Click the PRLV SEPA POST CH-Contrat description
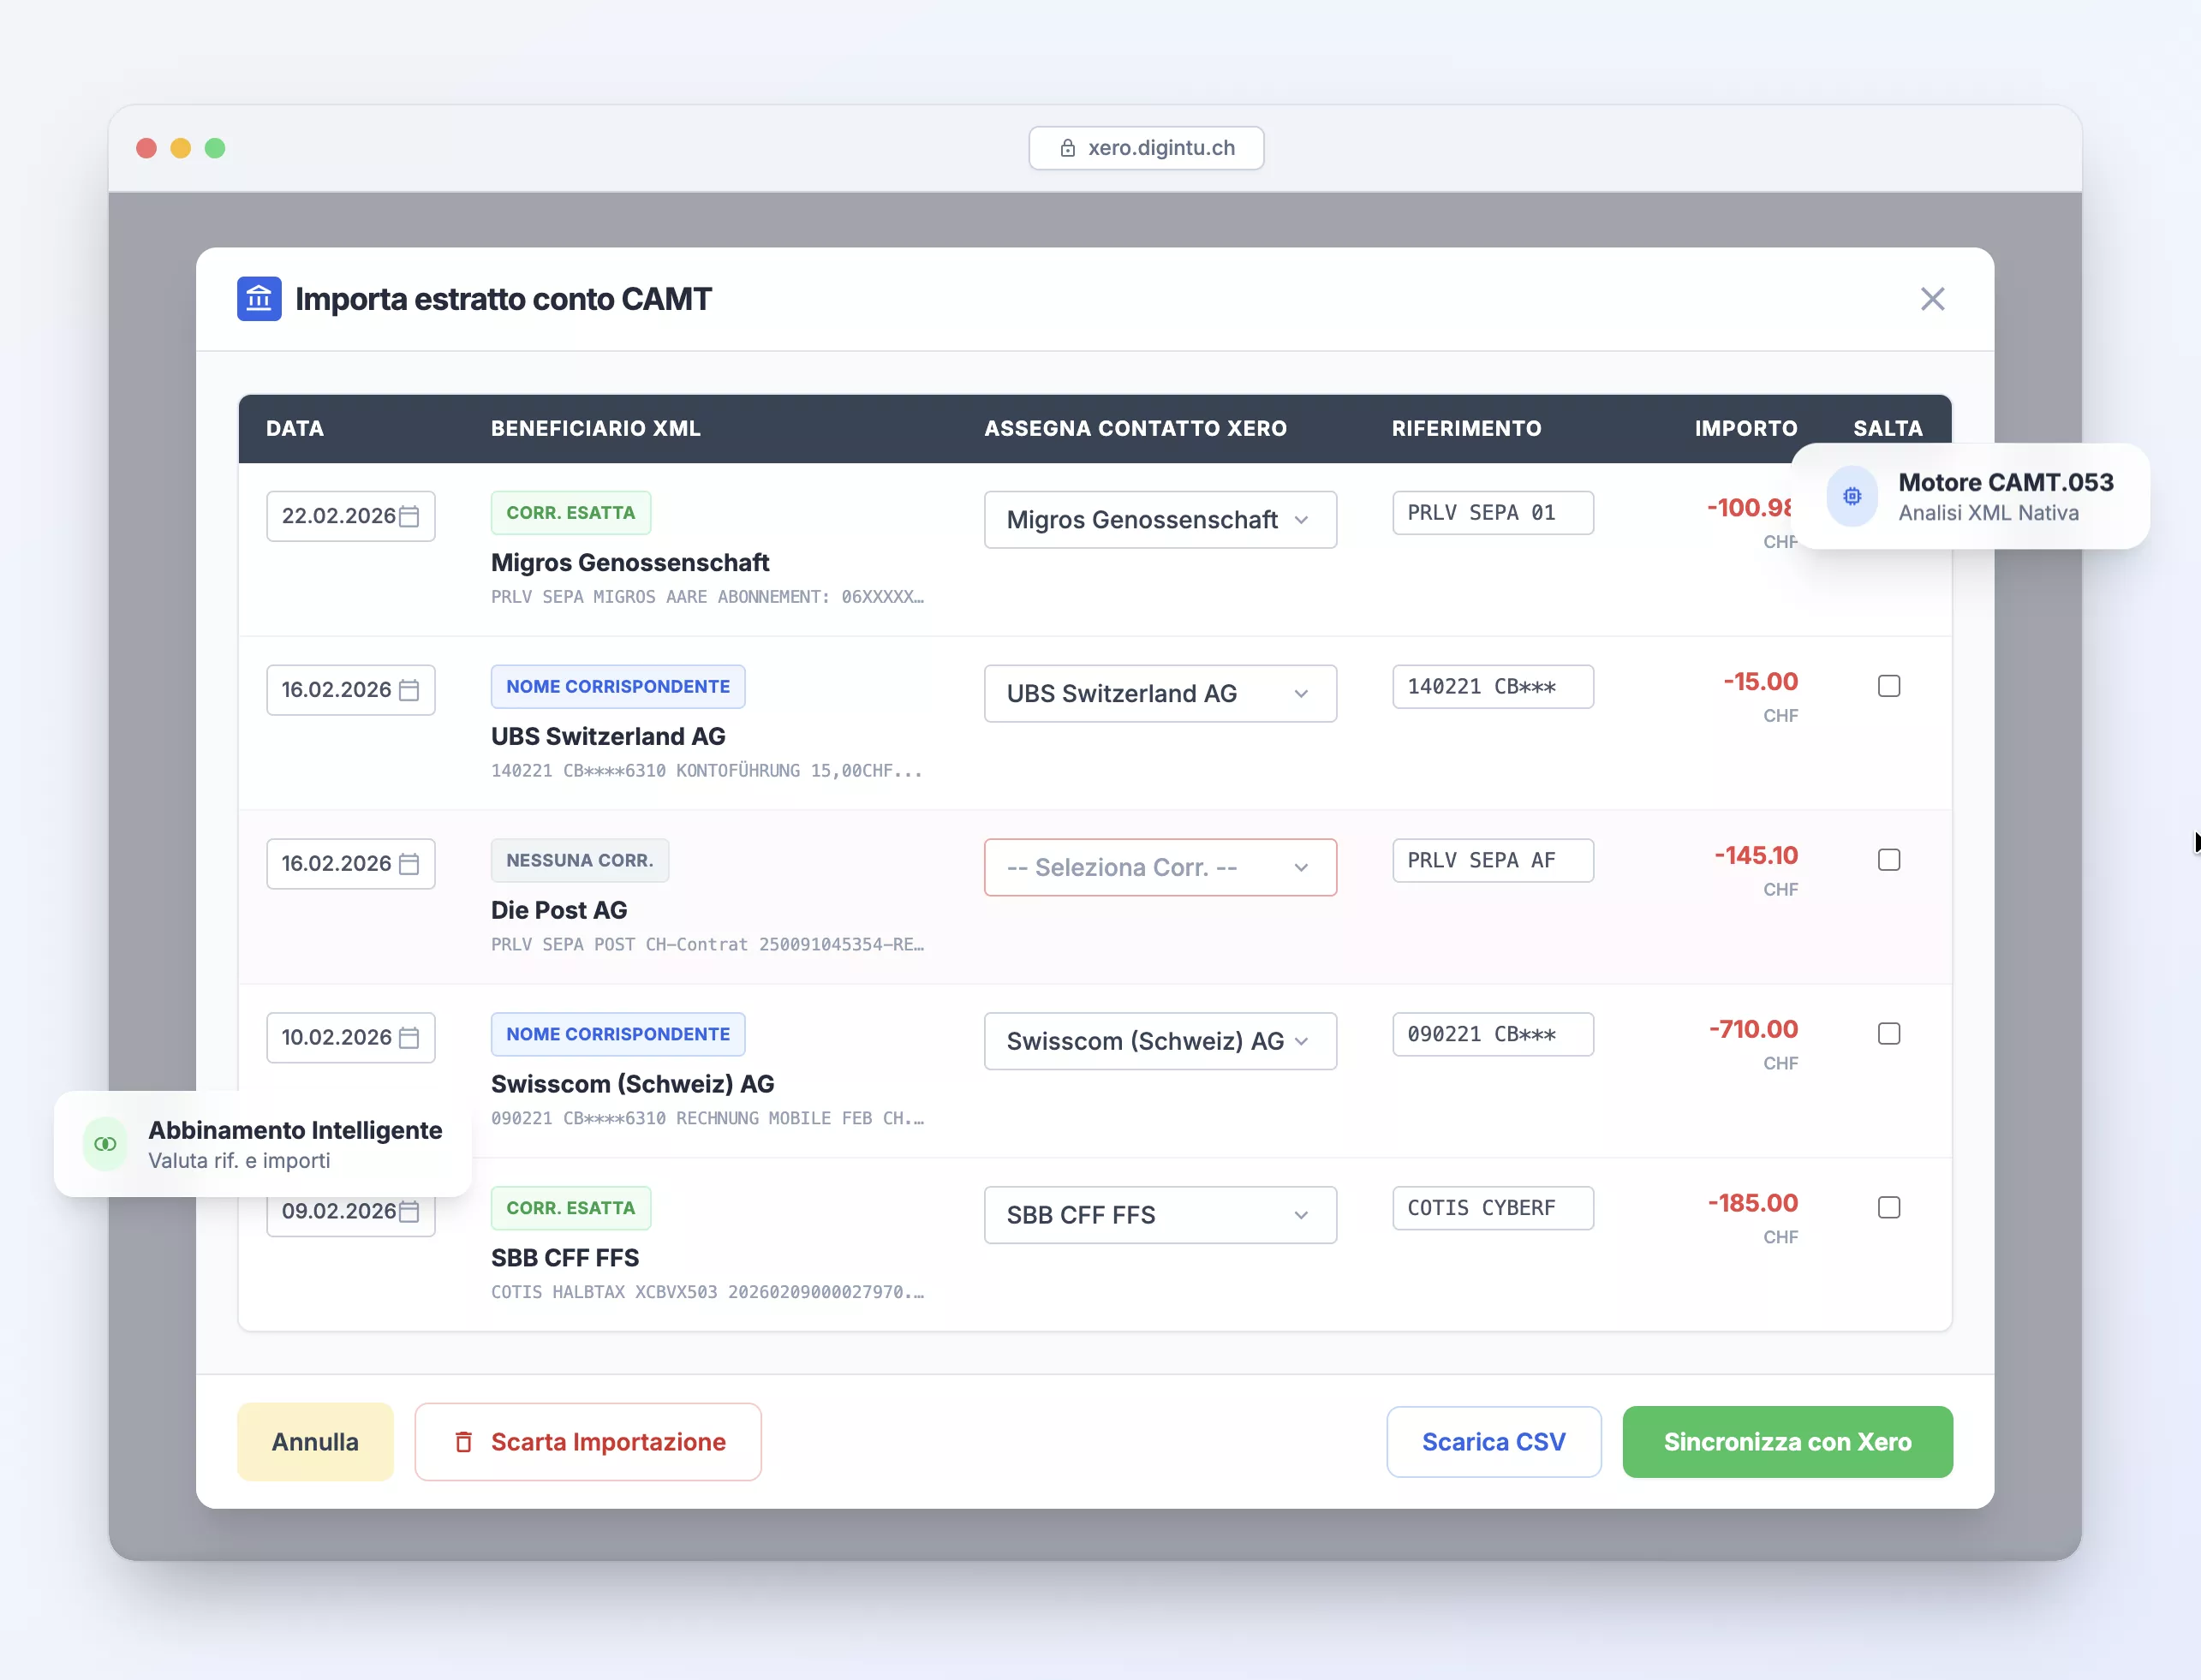The height and width of the screenshot is (1680, 2201). tap(707, 945)
